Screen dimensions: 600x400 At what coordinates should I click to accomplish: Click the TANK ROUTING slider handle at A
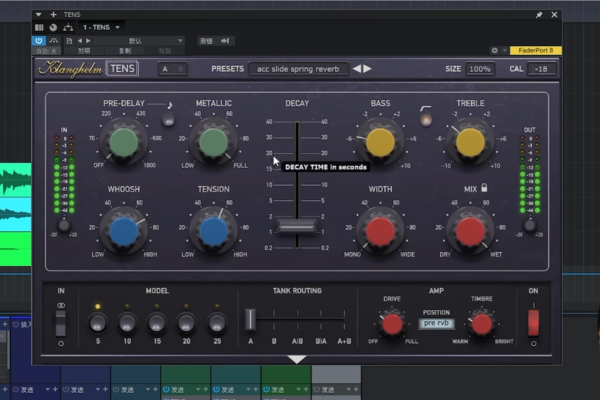250,319
